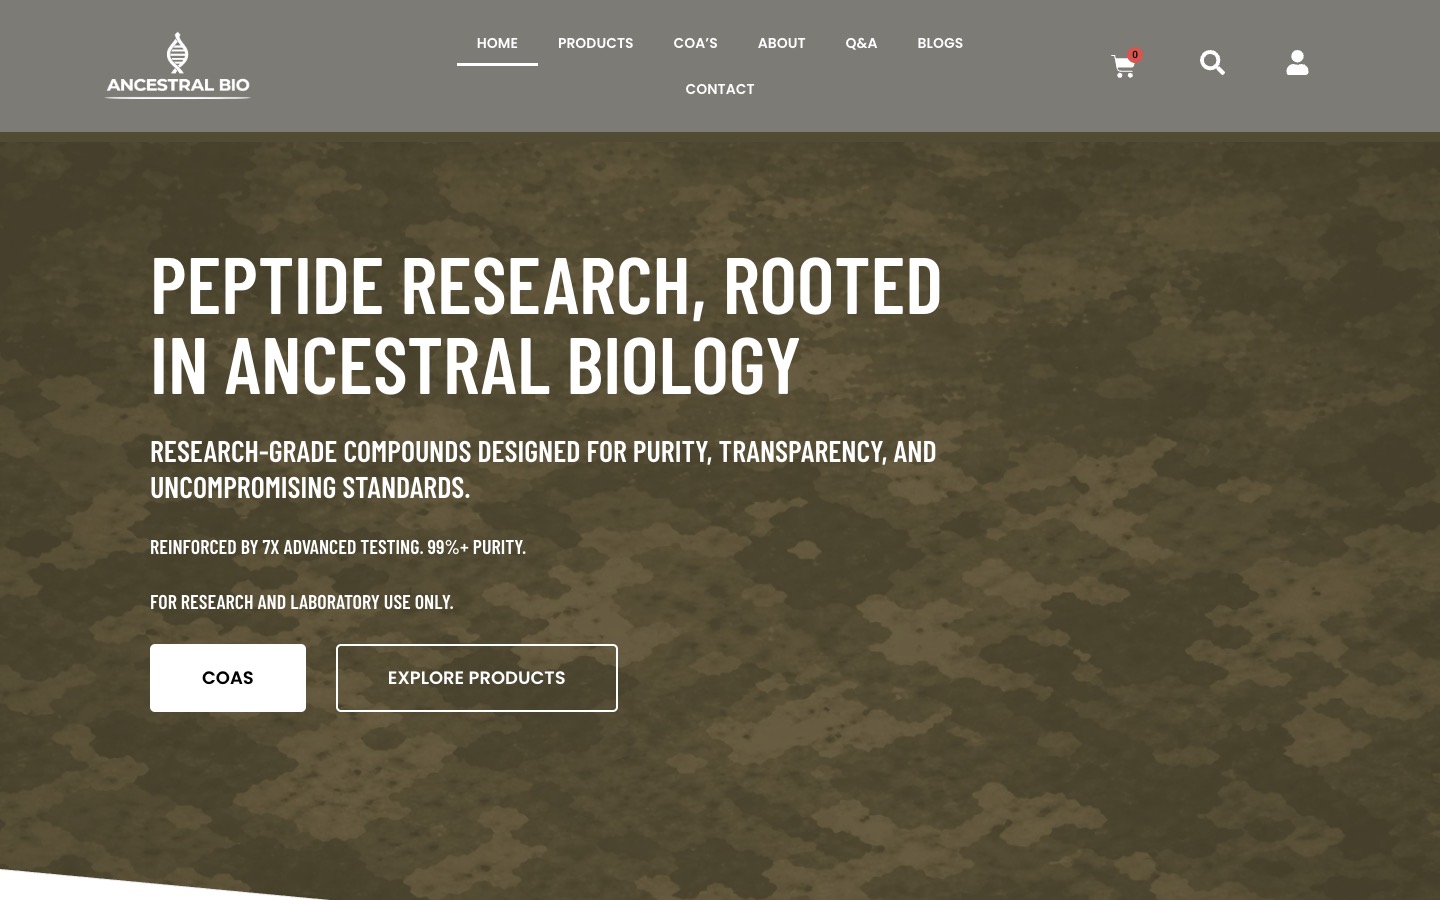
Task: Visit the Blogs menu item
Action: (940, 43)
